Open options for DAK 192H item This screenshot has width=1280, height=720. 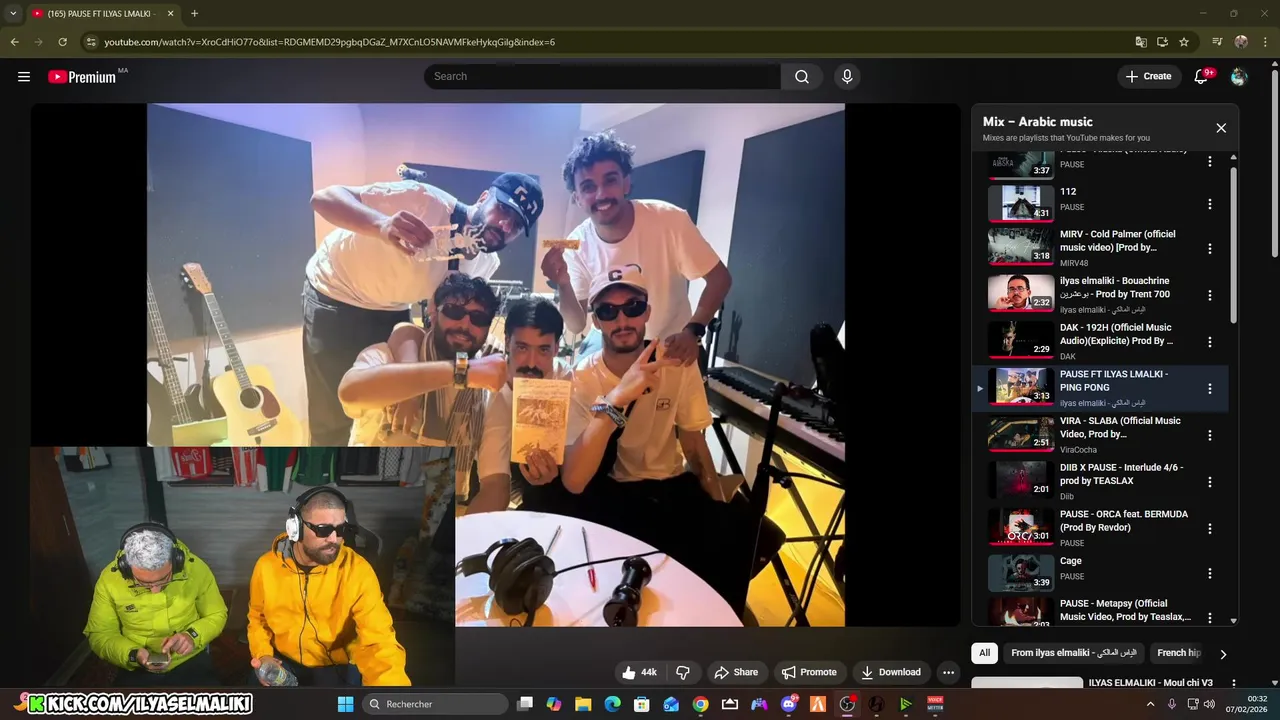tap(1209, 342)
